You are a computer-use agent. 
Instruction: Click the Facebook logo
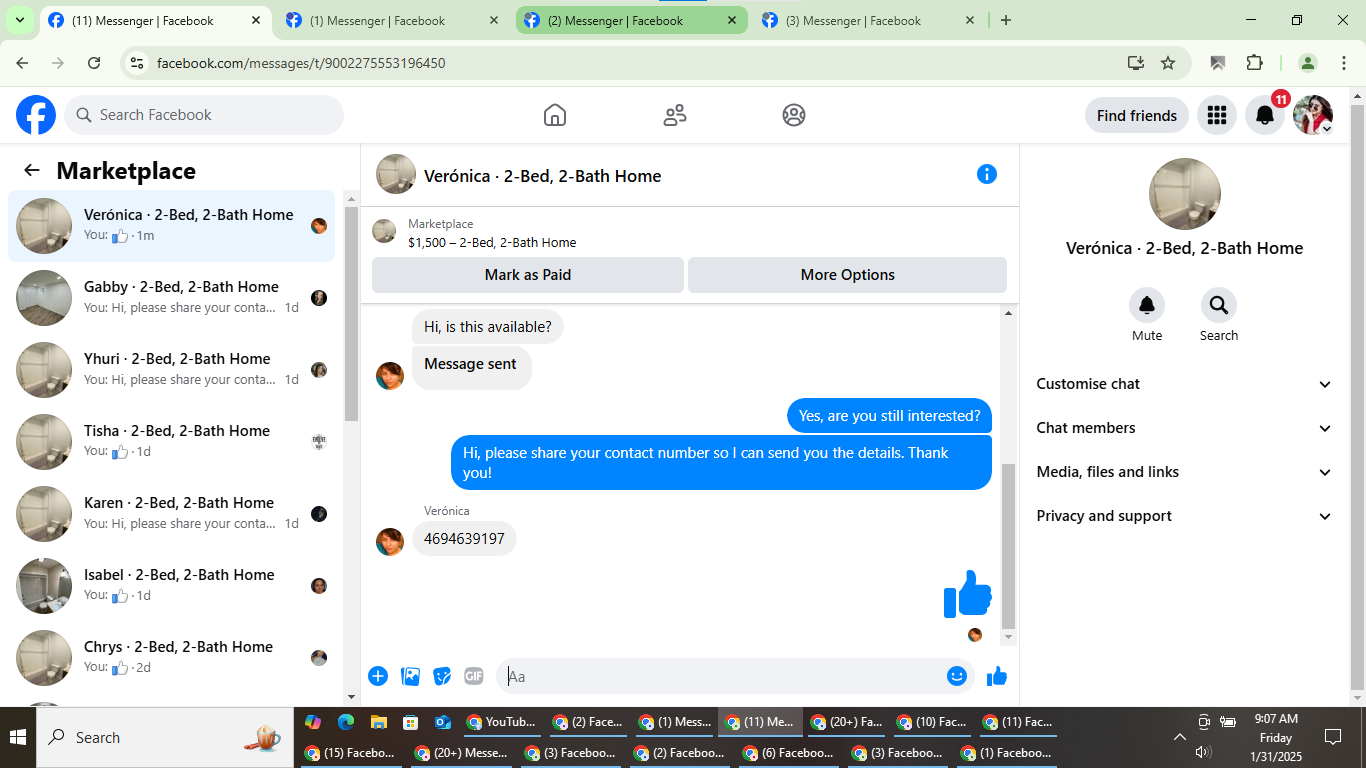(36, 115)
